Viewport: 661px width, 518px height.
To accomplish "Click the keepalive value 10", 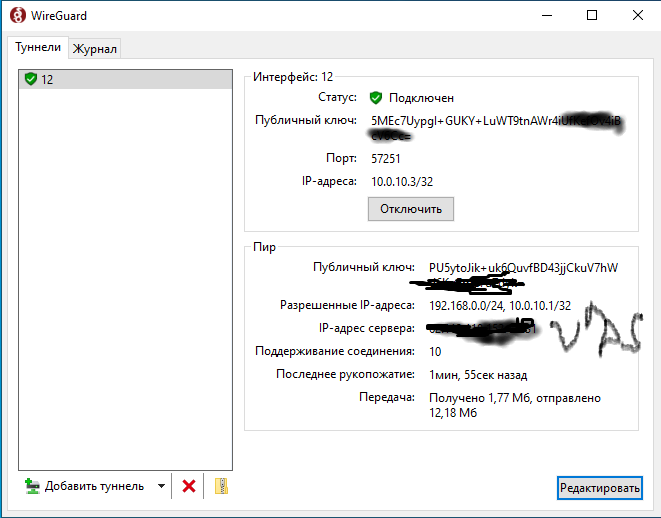I will click(435, 352).
